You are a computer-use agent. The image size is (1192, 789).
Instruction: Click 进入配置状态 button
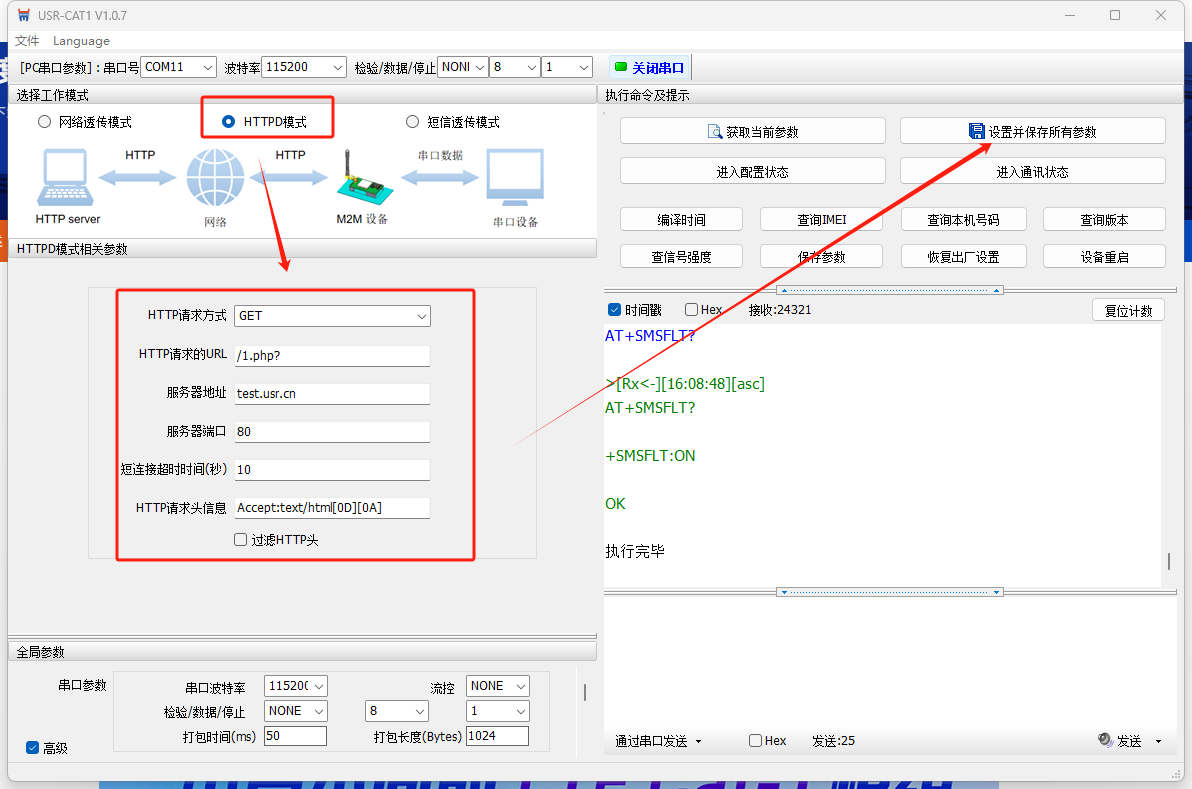pyautogui.click(x=753, y=171)
